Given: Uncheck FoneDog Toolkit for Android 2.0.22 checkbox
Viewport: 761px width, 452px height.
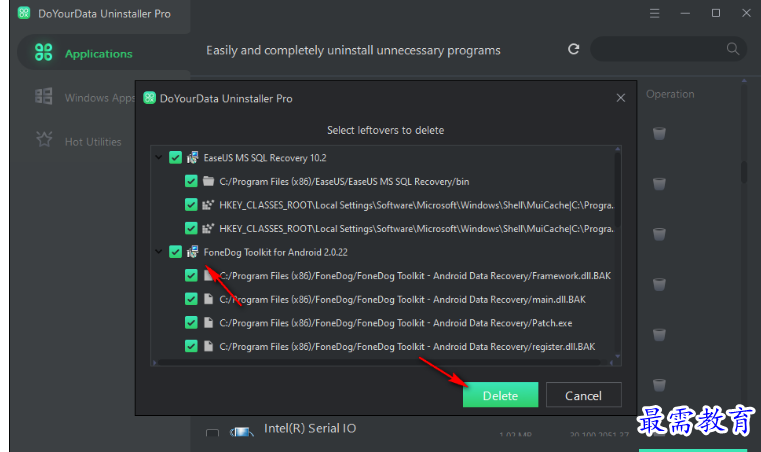Looking at the screenshot, I should (175, 252).
